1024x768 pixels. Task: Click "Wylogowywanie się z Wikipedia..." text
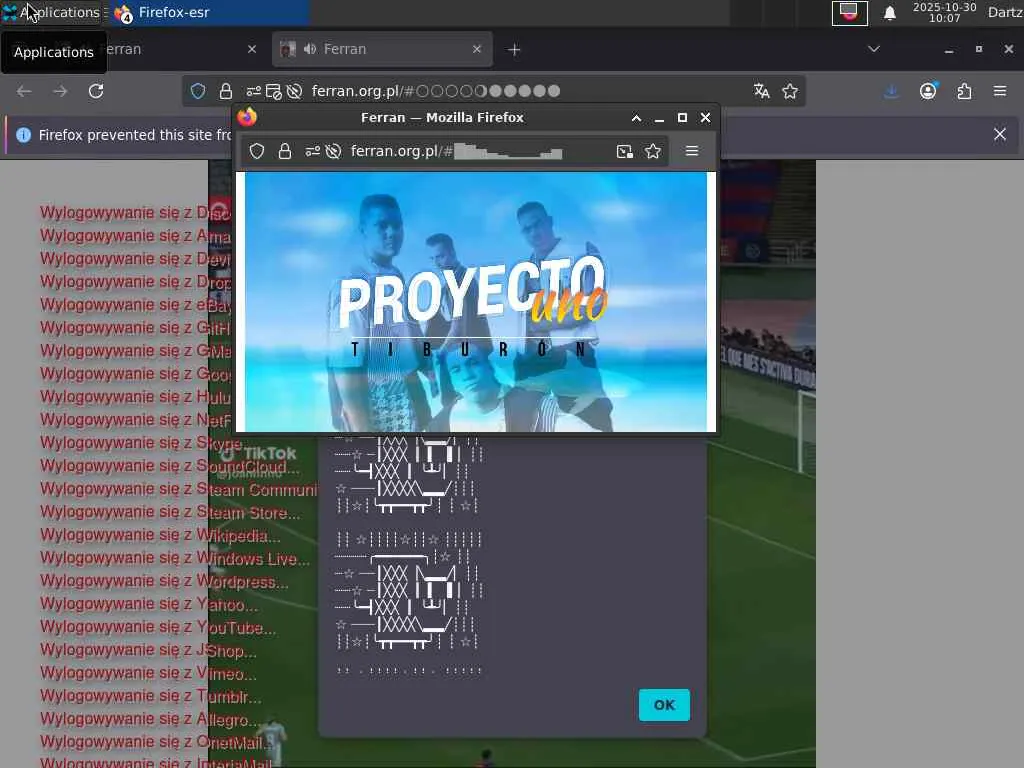[160, 535]
